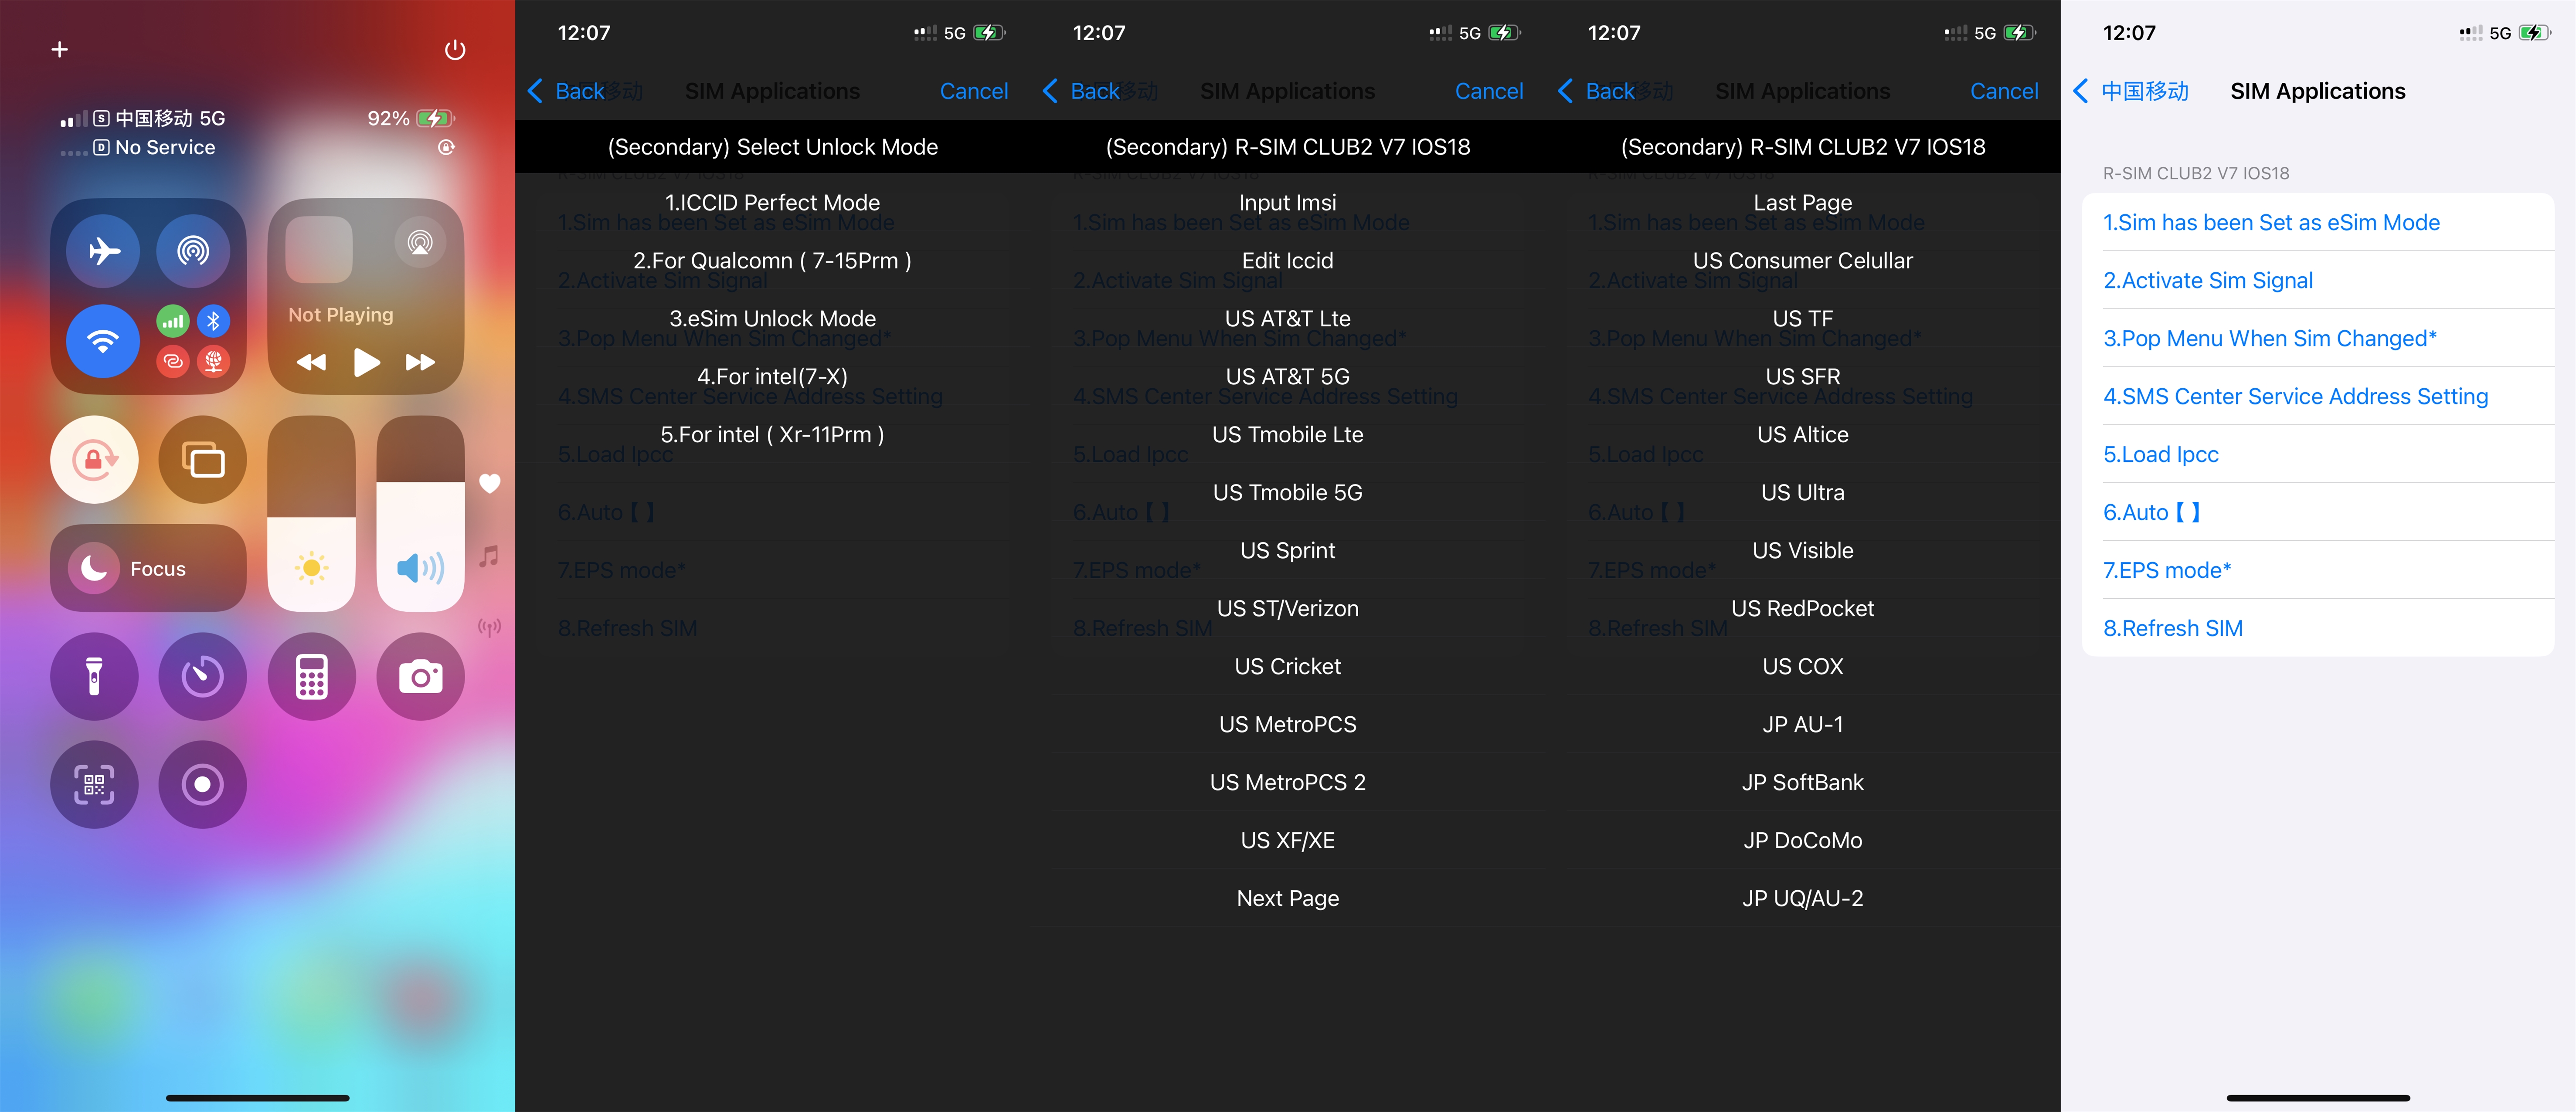Image resolution: width=2576 pixels, height=1112 pixels.
Task: Select US Cricket carrier
Action: pyautogui.click(x=1288, y=667)
